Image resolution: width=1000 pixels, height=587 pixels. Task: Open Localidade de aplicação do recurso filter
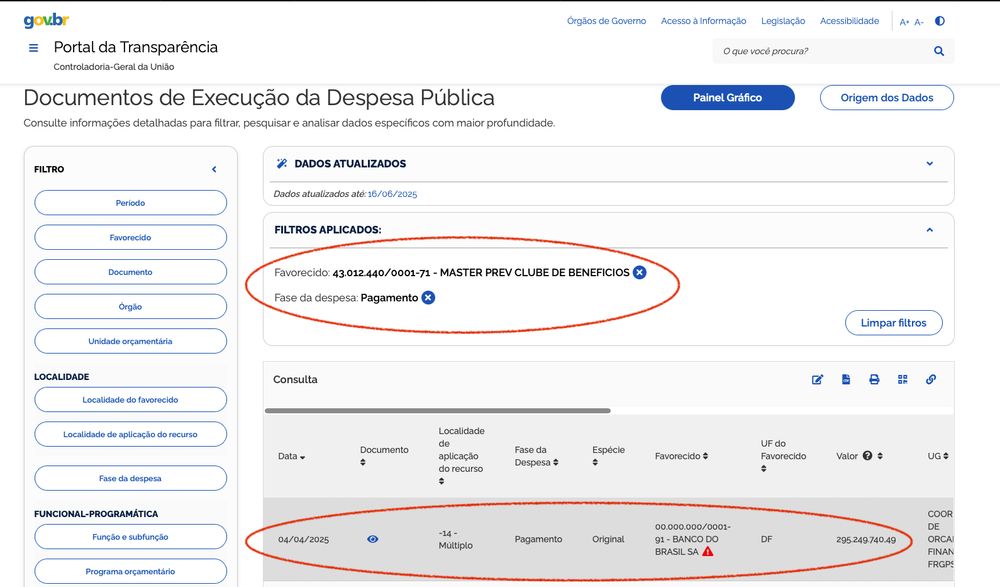pyautogui.click(x=130, y=435)
